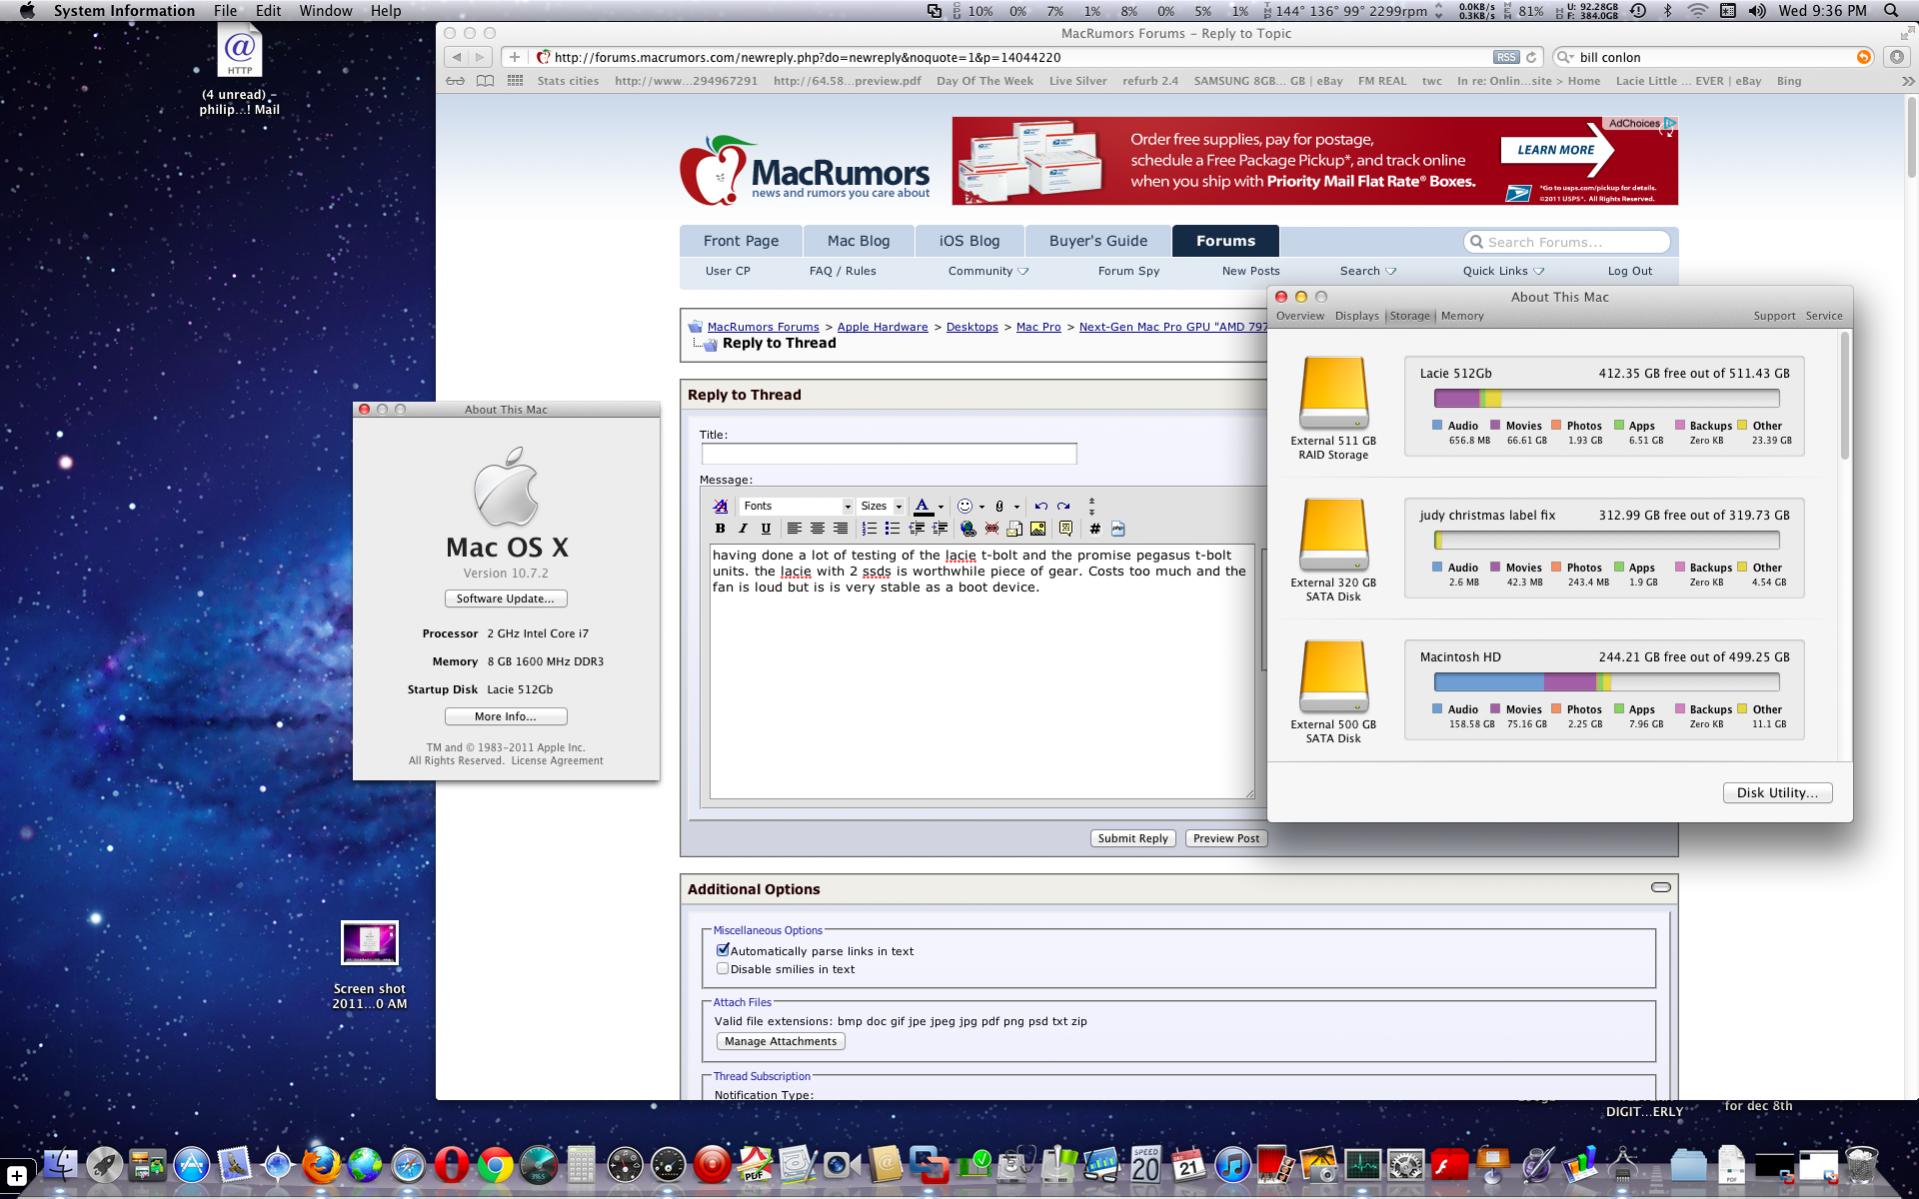Reload the page in the browser address bar
The width and height of the screenshot is (1919, 1199).
tap(1530, 57)
